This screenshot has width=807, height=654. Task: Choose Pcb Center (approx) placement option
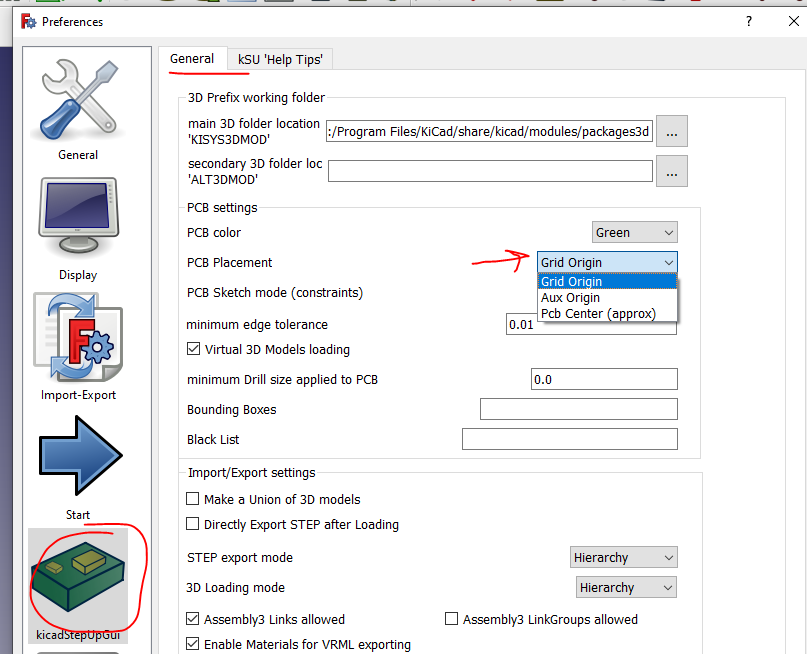[607, 313]
